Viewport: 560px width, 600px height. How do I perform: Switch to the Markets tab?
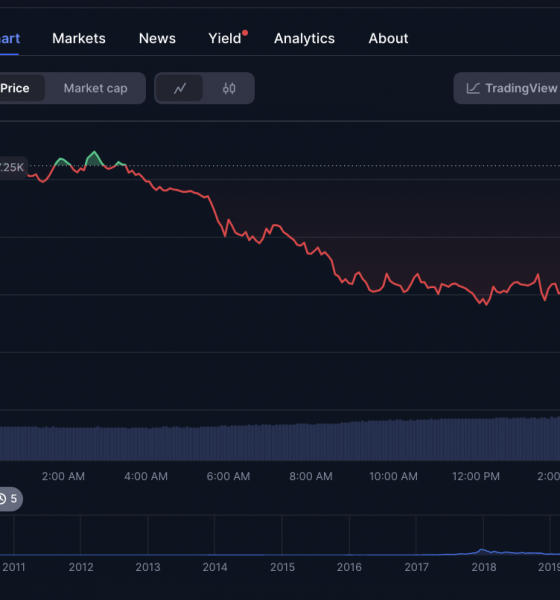tap(78, 39)
